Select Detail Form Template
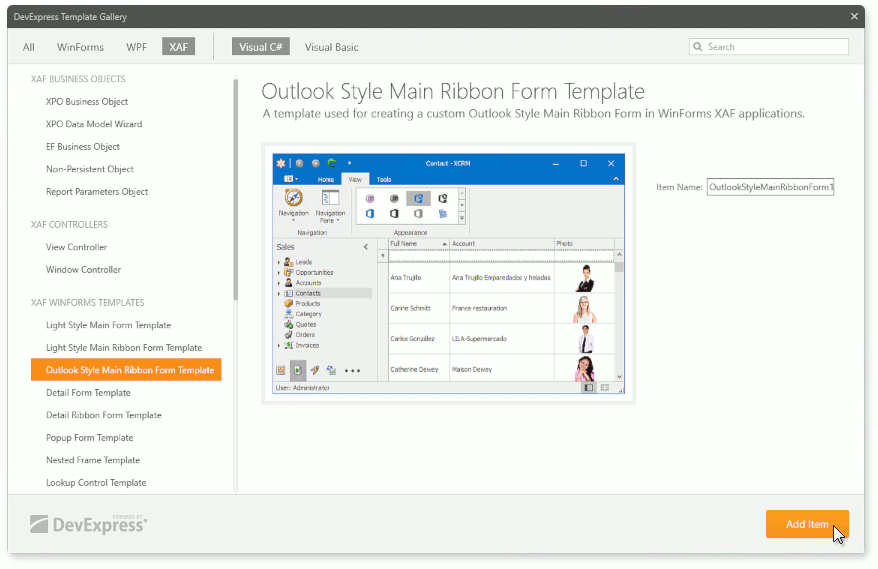 point(88,393)
